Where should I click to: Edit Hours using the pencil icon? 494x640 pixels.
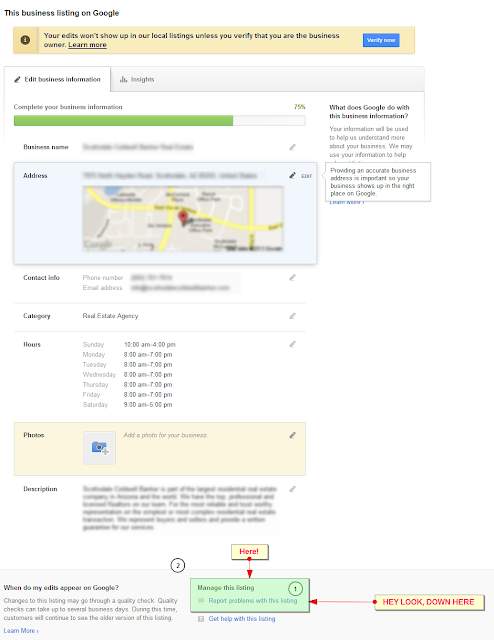[x=292, y=344]
